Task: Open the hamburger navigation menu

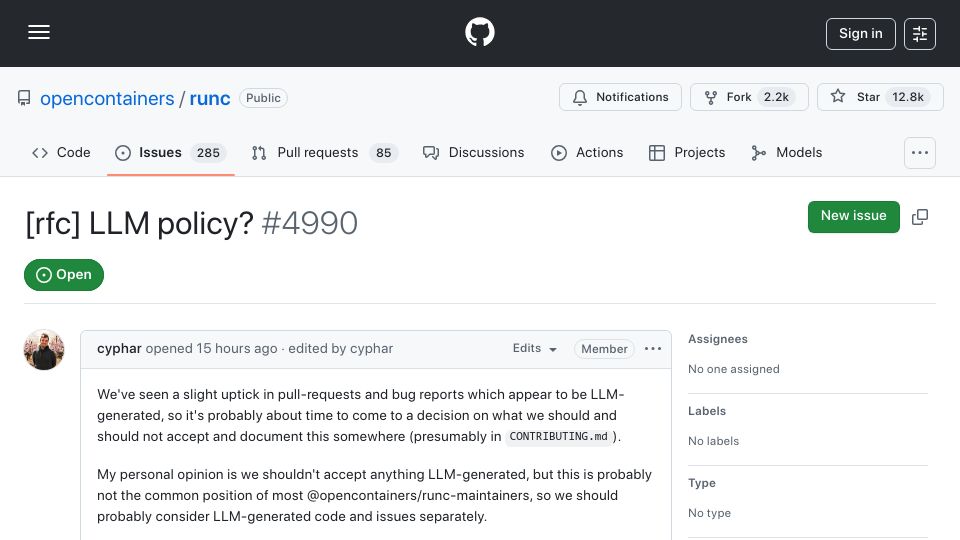Action: pyautogui.click(x=39, y=32)
